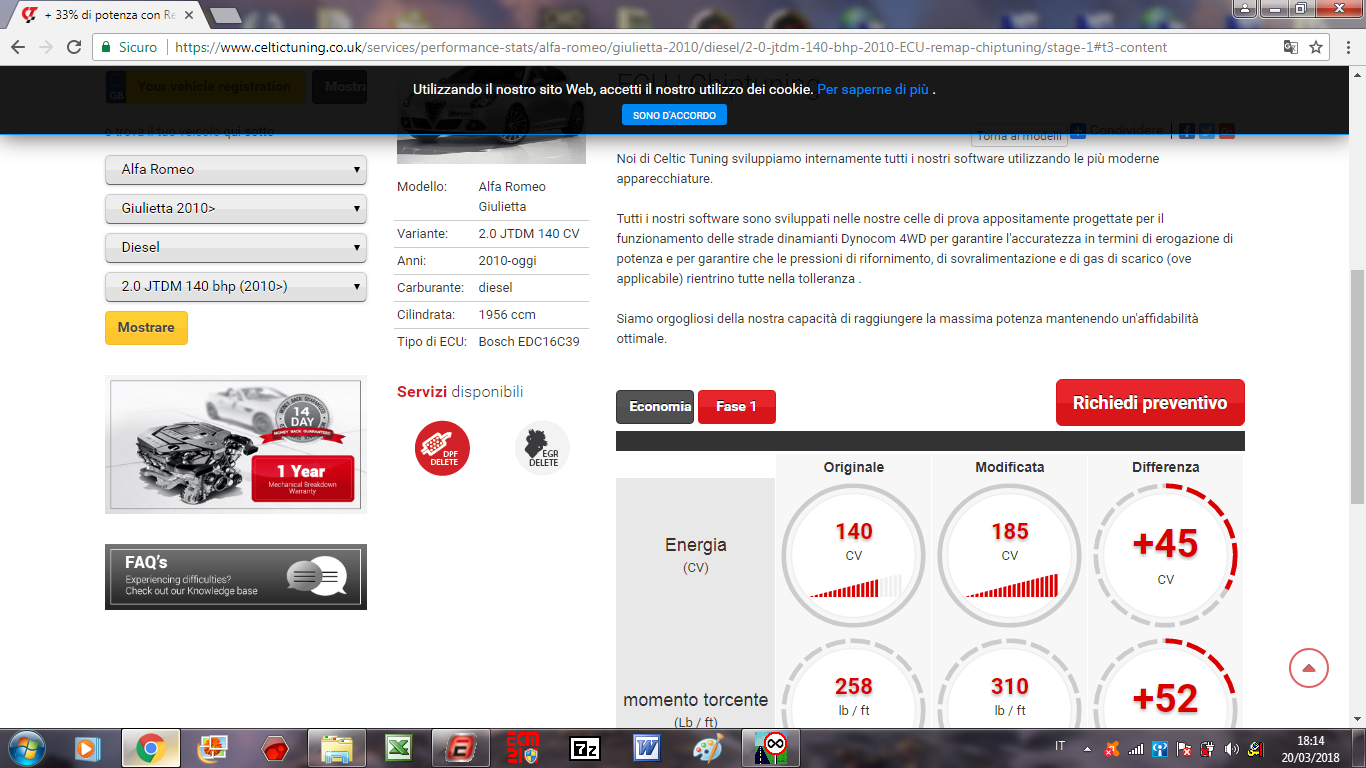Open the Per saperne di più link
This screenshot has height=768, width=1366.
(873, 89)
